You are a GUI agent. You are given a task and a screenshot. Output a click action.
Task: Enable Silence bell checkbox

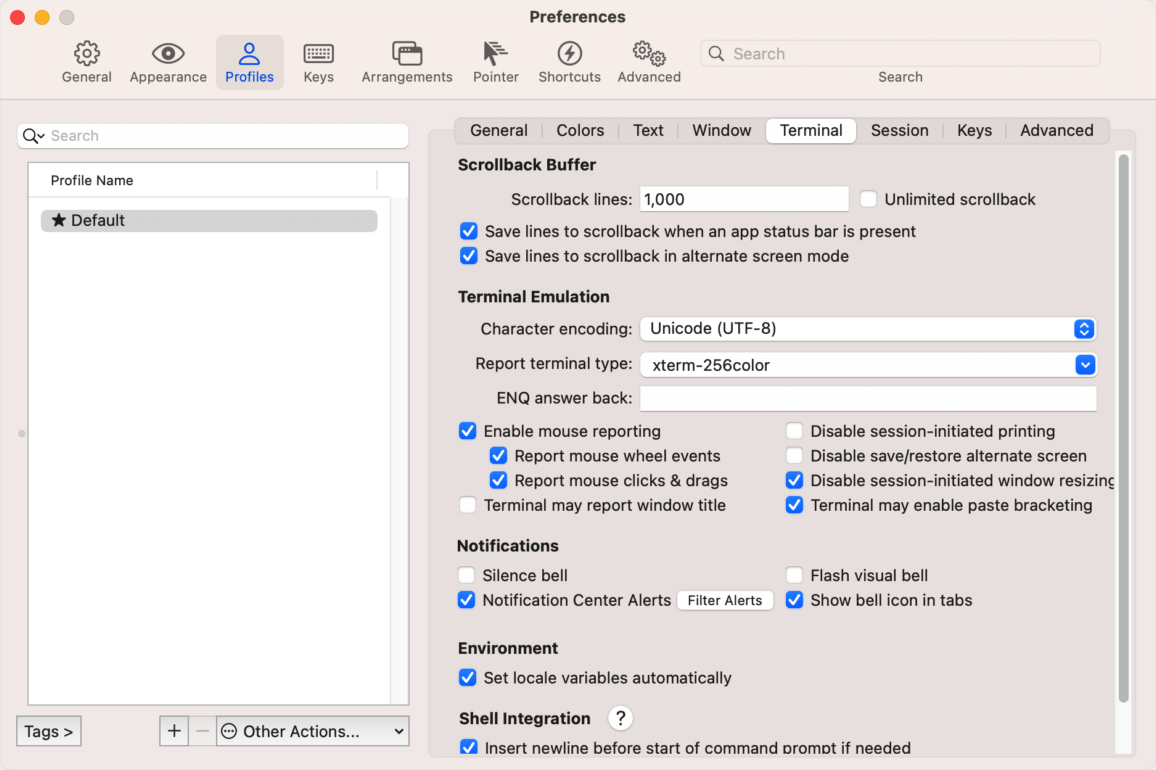466,575
